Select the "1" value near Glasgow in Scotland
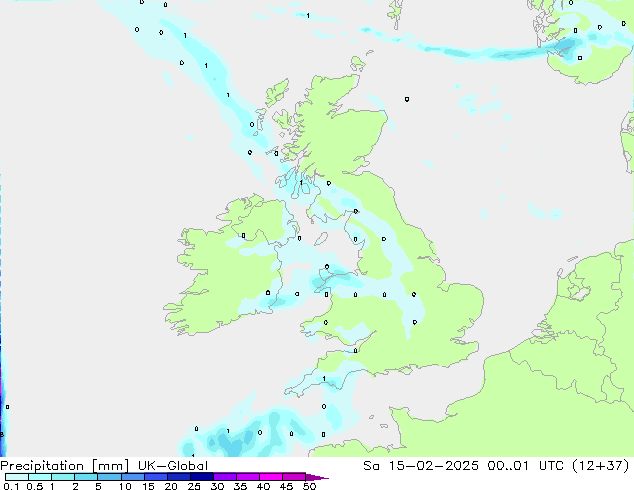 click(301, 183)
